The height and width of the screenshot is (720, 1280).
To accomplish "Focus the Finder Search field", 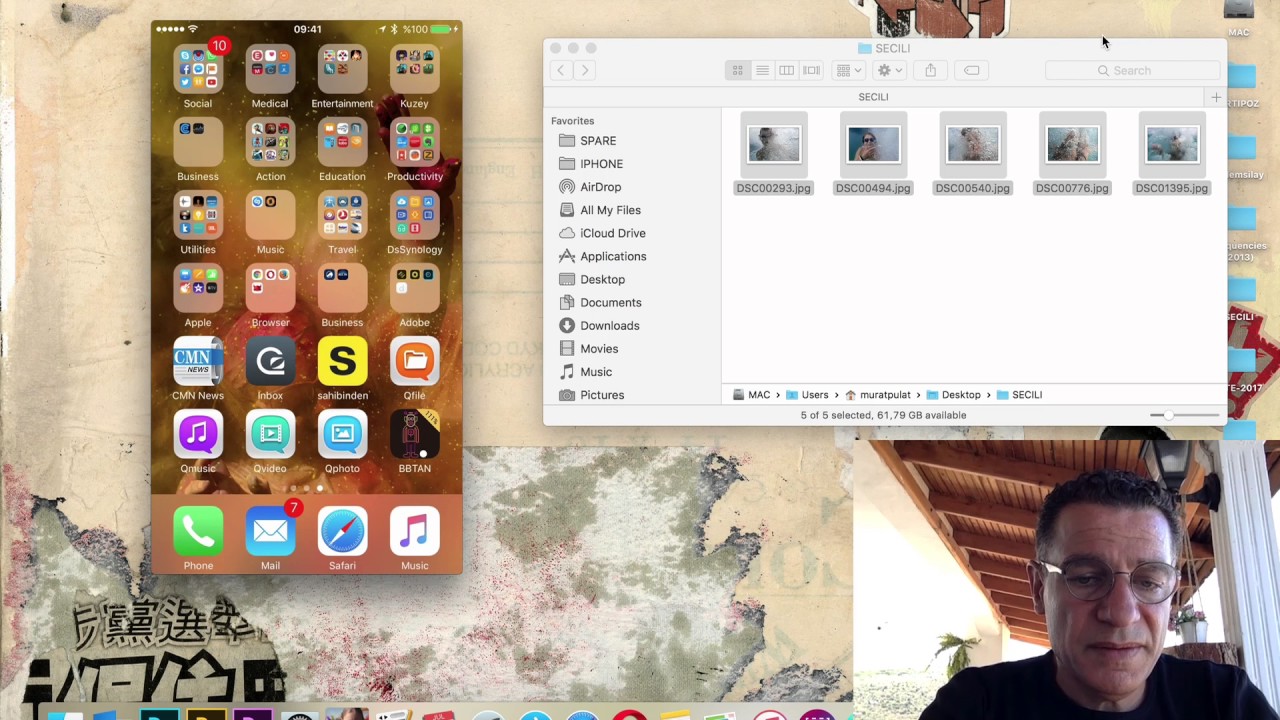I will coord(1132,70).
